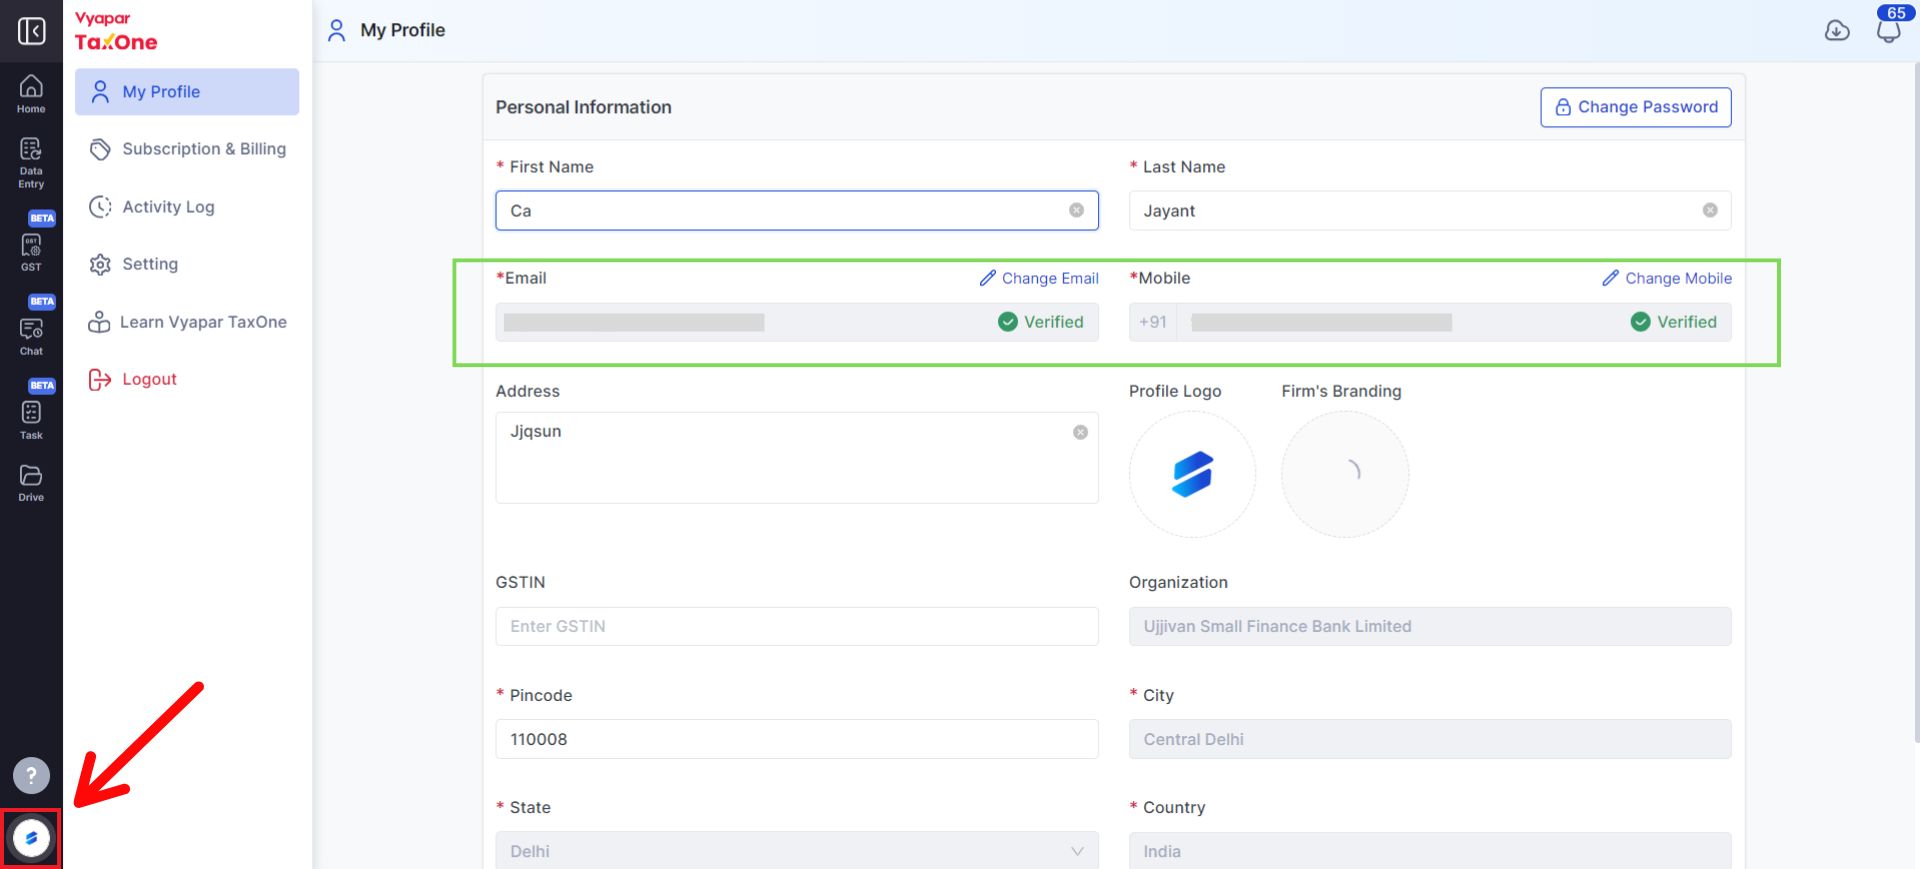Screen dimensions: 1920x869
Task: Clear the Last Name field
Action: pyautogui.click(x=1710, y=210)
